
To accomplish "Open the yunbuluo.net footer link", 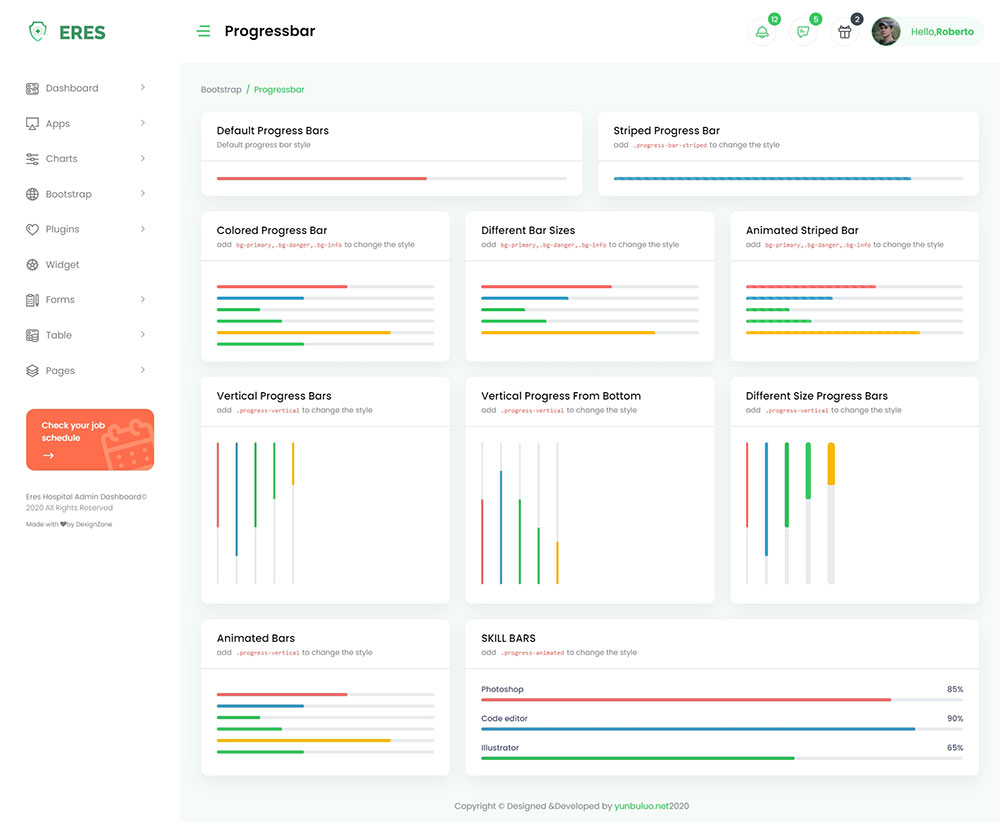I will tap(642, 806).
